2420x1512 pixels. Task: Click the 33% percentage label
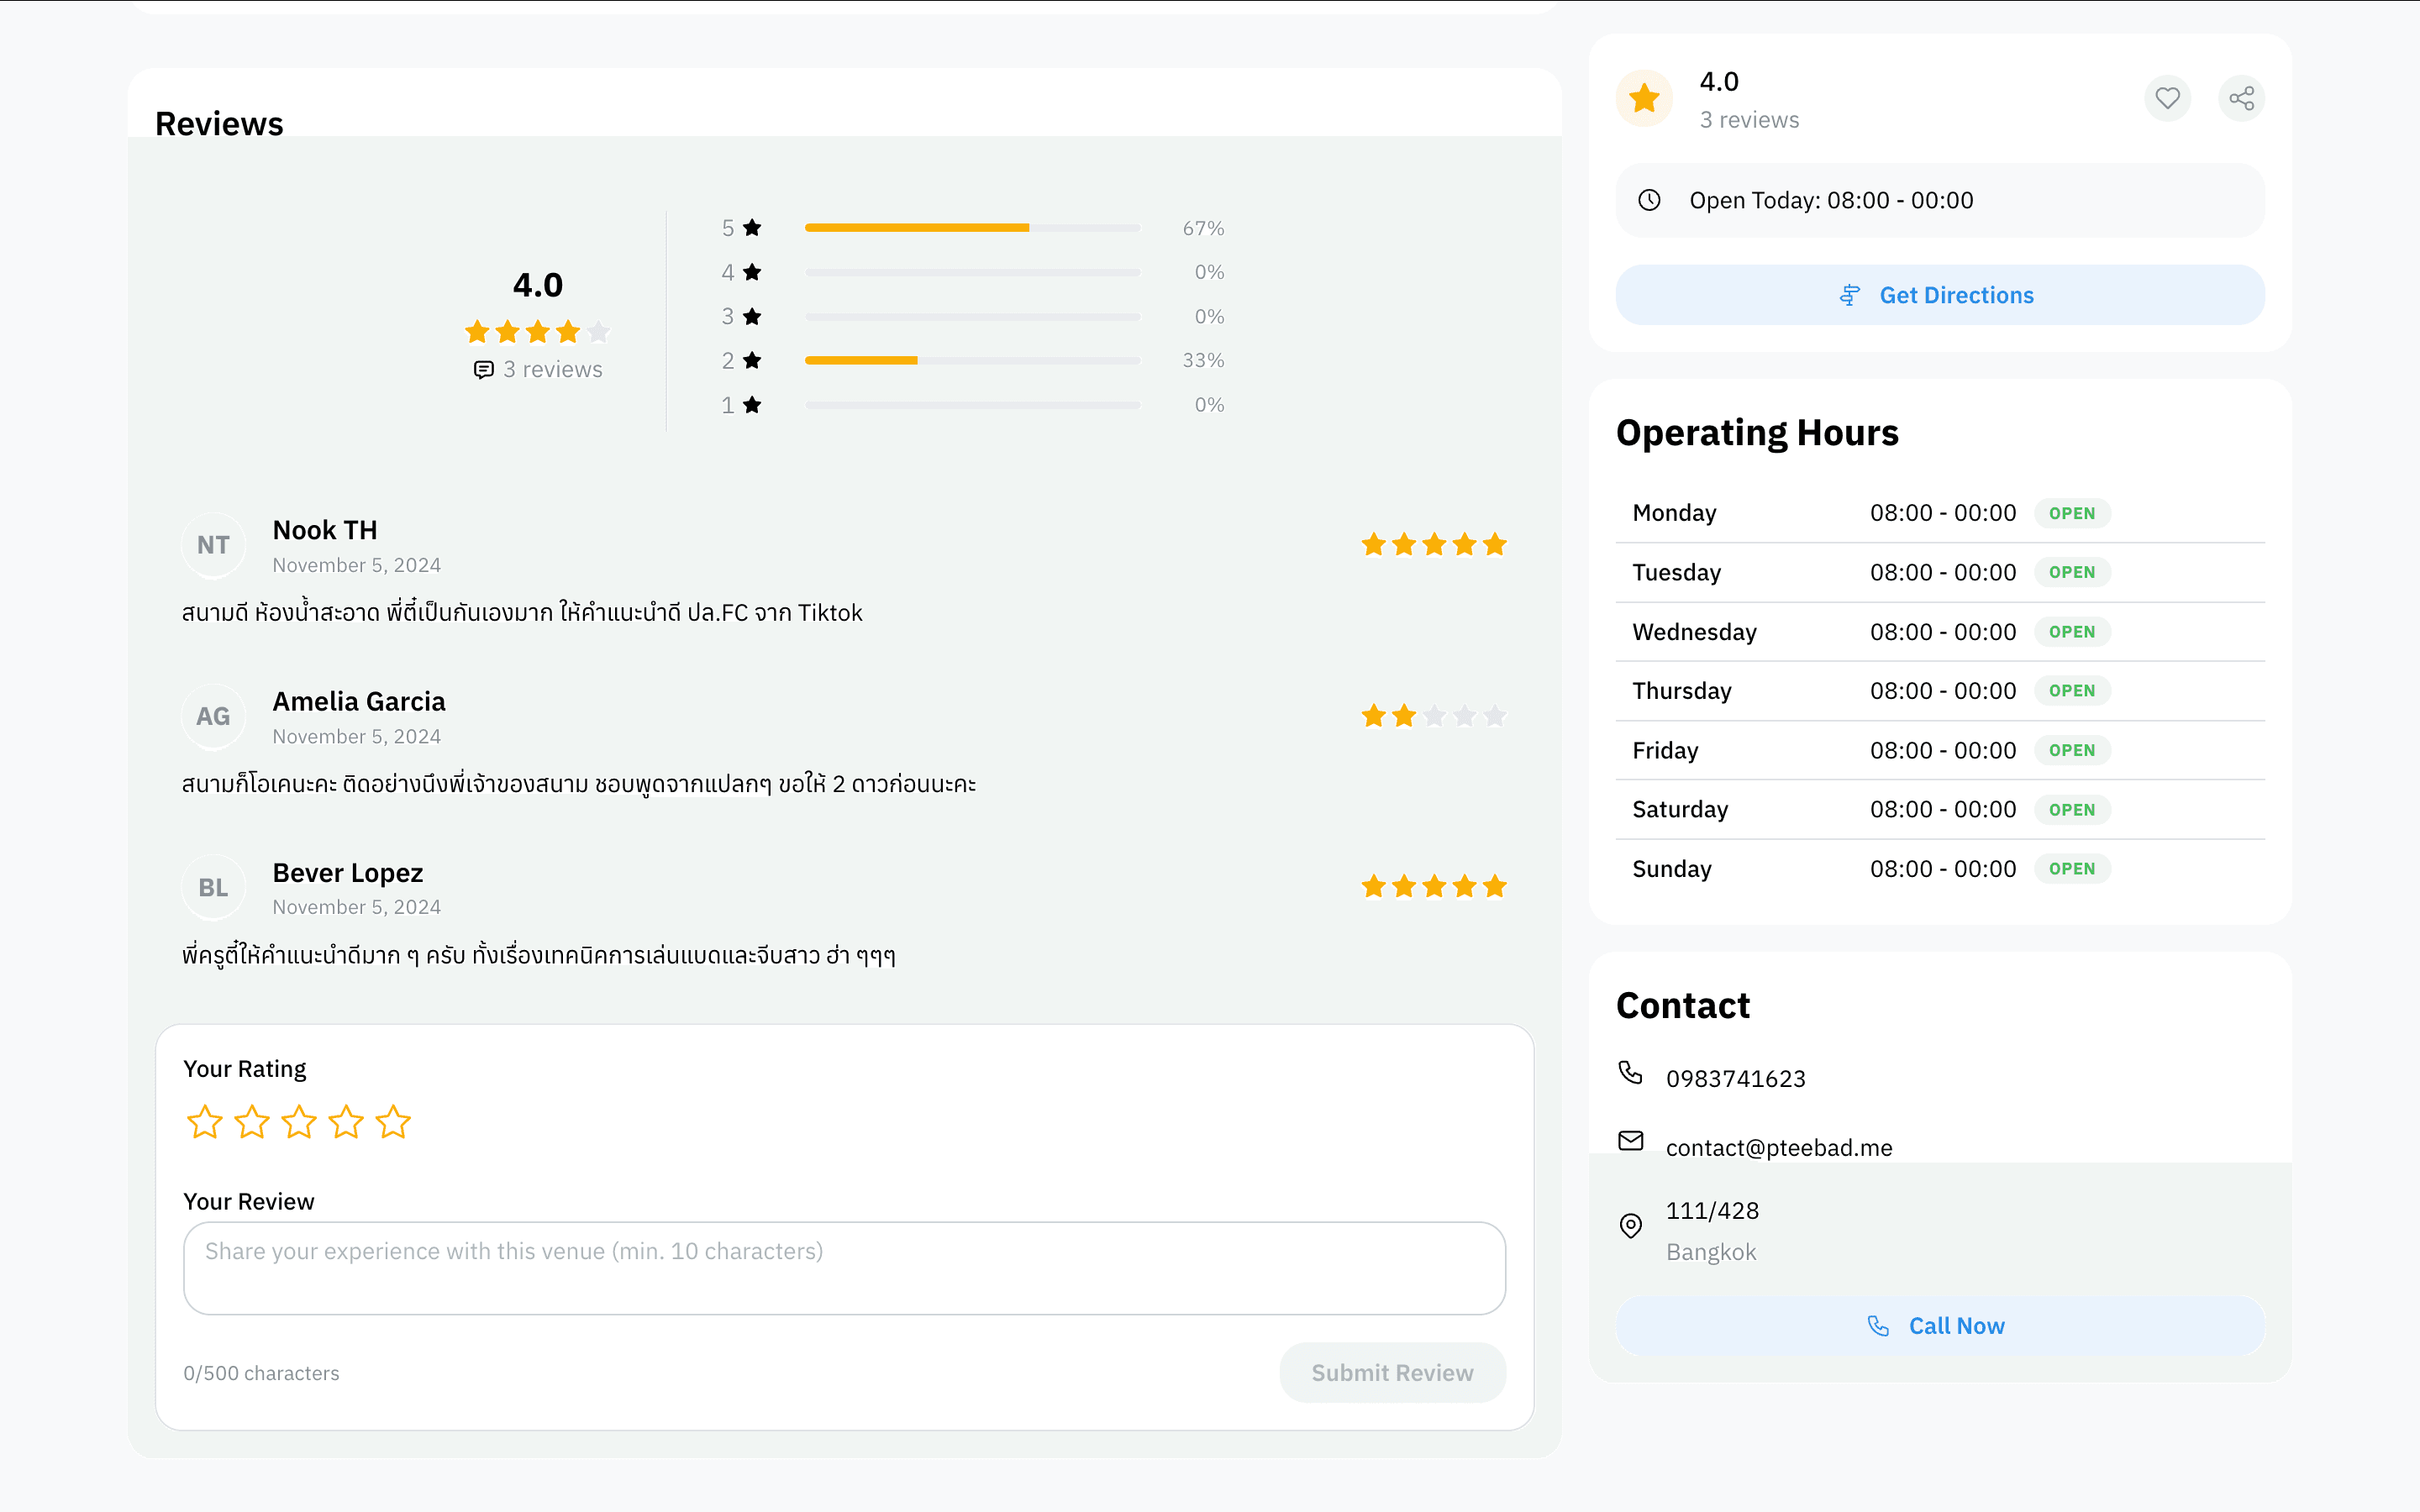coord(1203,360)
